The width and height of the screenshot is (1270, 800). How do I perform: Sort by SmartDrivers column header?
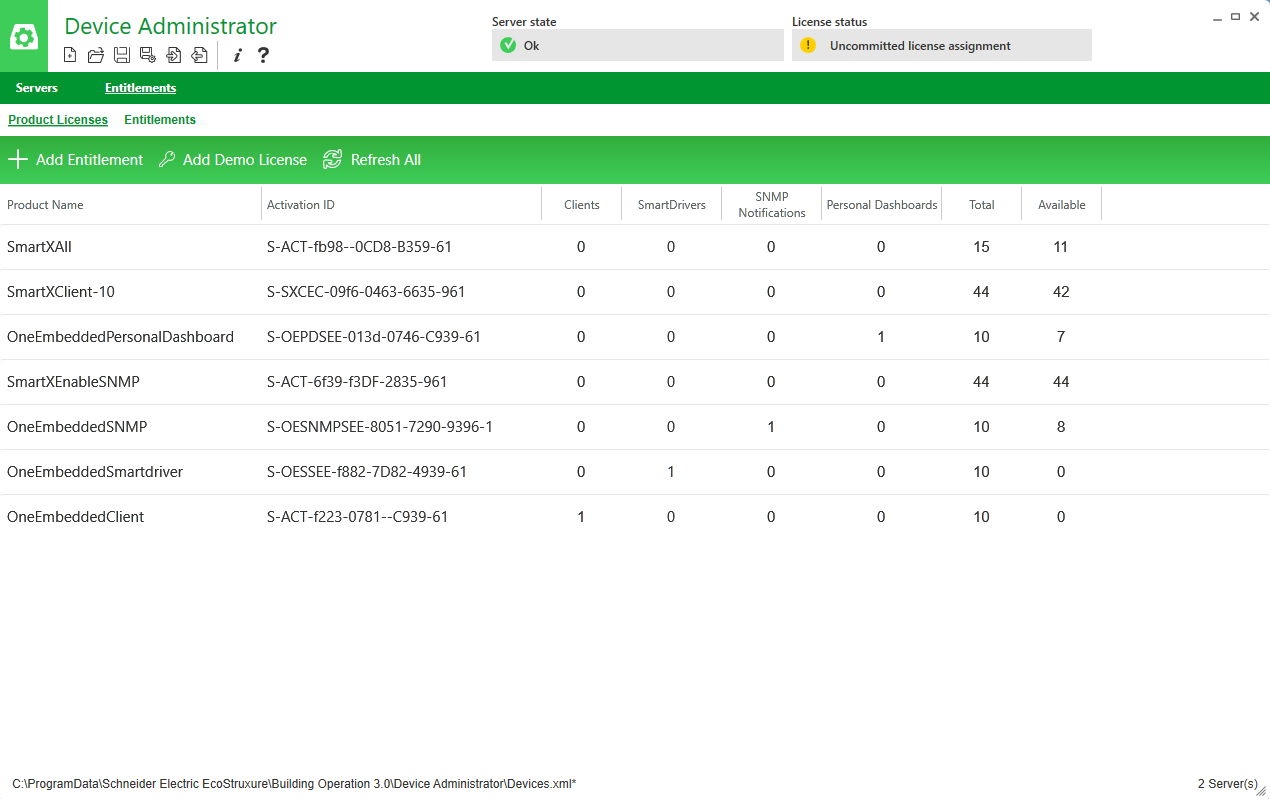[672, 205]
